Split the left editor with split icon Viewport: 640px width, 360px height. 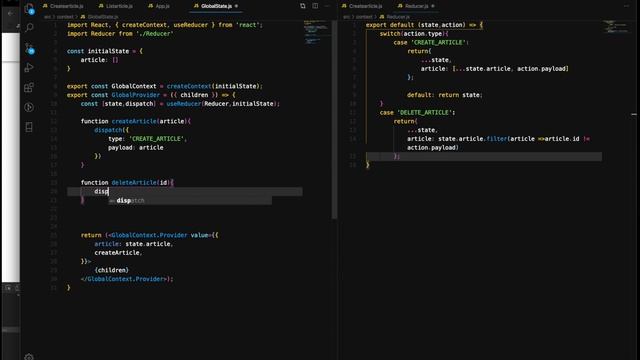point(315,6)
